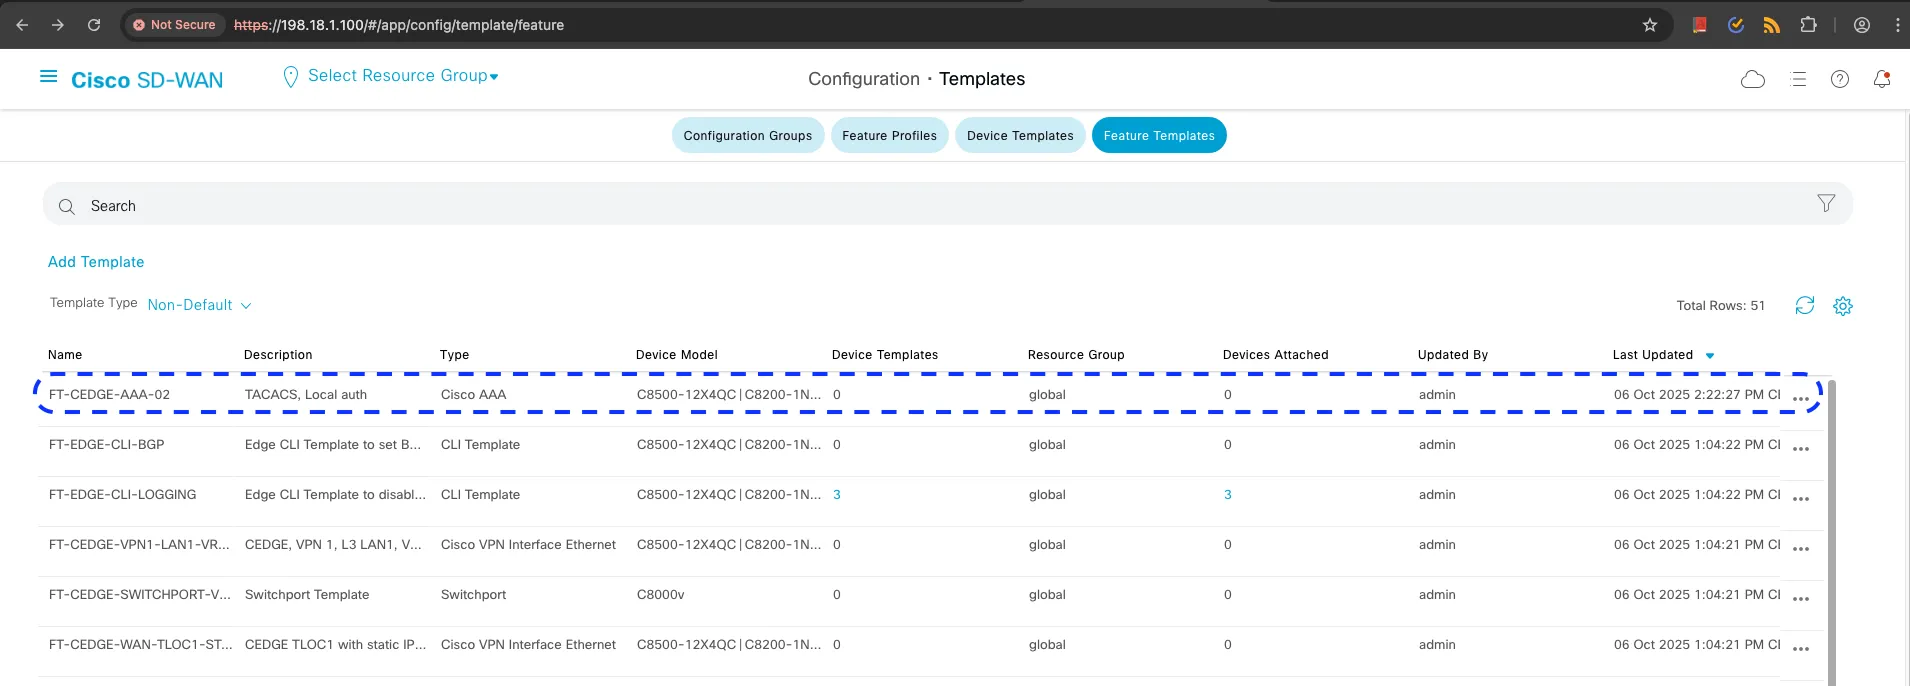Open the hamburger navigation menu
The height and width of the screenshot is (686, 1910).
(x=48, y=76)
